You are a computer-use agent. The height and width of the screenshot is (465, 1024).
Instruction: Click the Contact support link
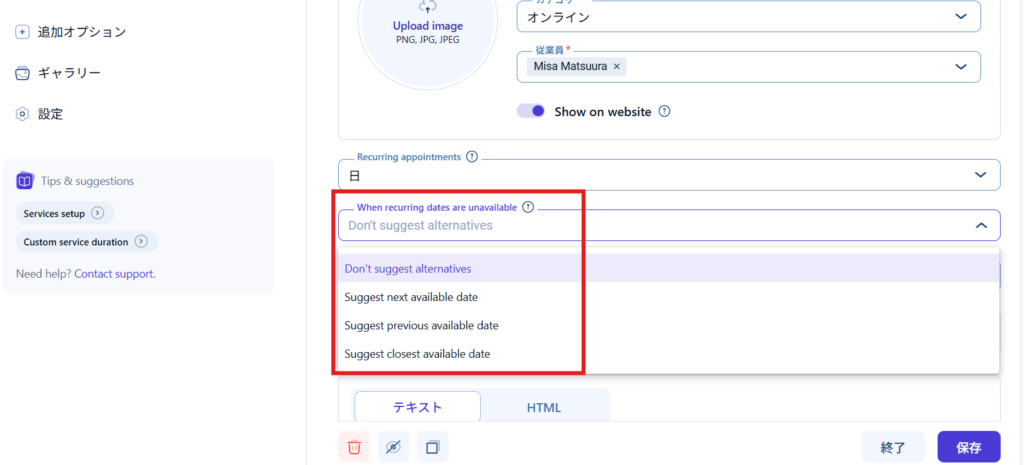tap(114, 274)
